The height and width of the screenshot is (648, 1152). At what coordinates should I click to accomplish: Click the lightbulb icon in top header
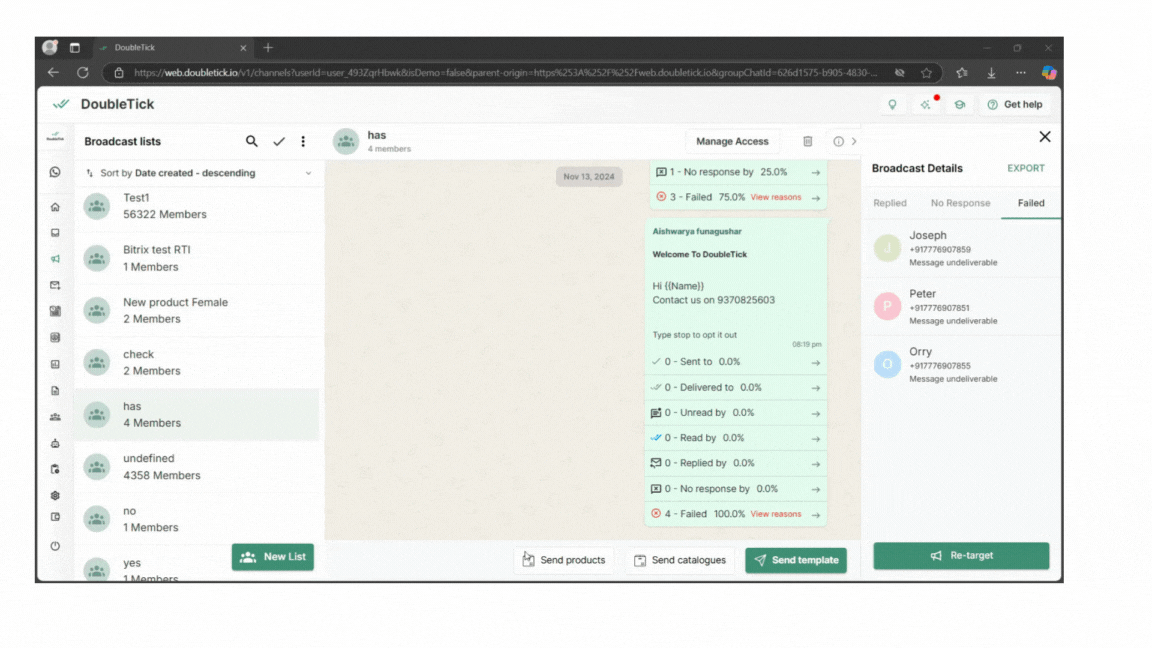tap(892, 105)
